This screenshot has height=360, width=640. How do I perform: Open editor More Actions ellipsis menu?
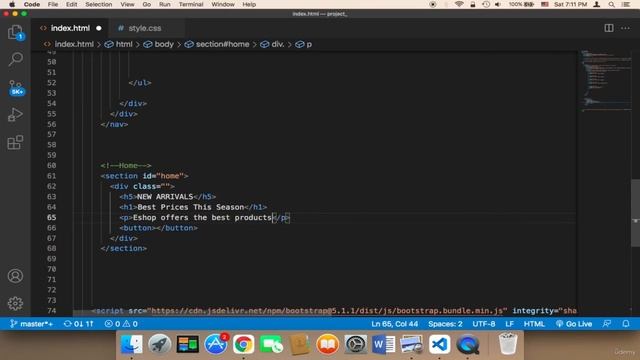pos(625,28)
